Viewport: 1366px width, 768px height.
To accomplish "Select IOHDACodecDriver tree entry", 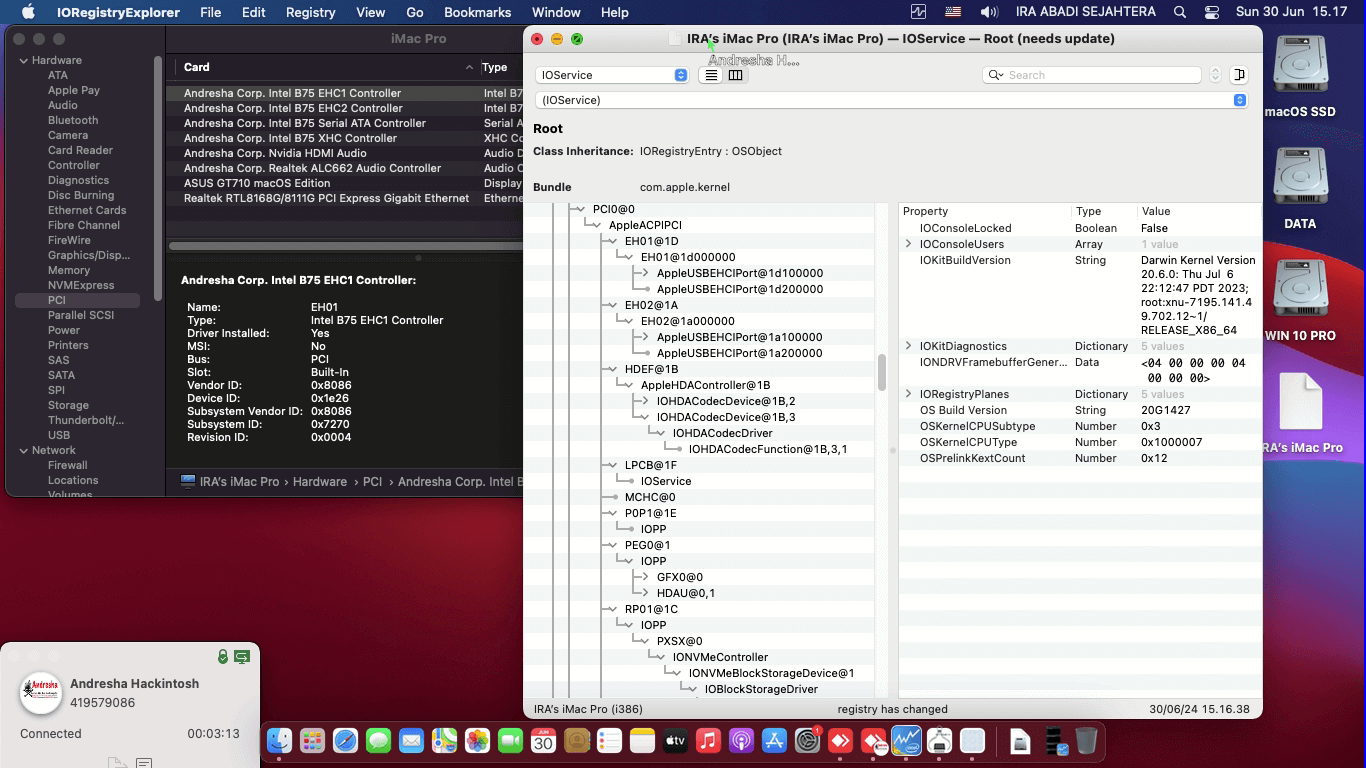I will click(x=722, y=433).
